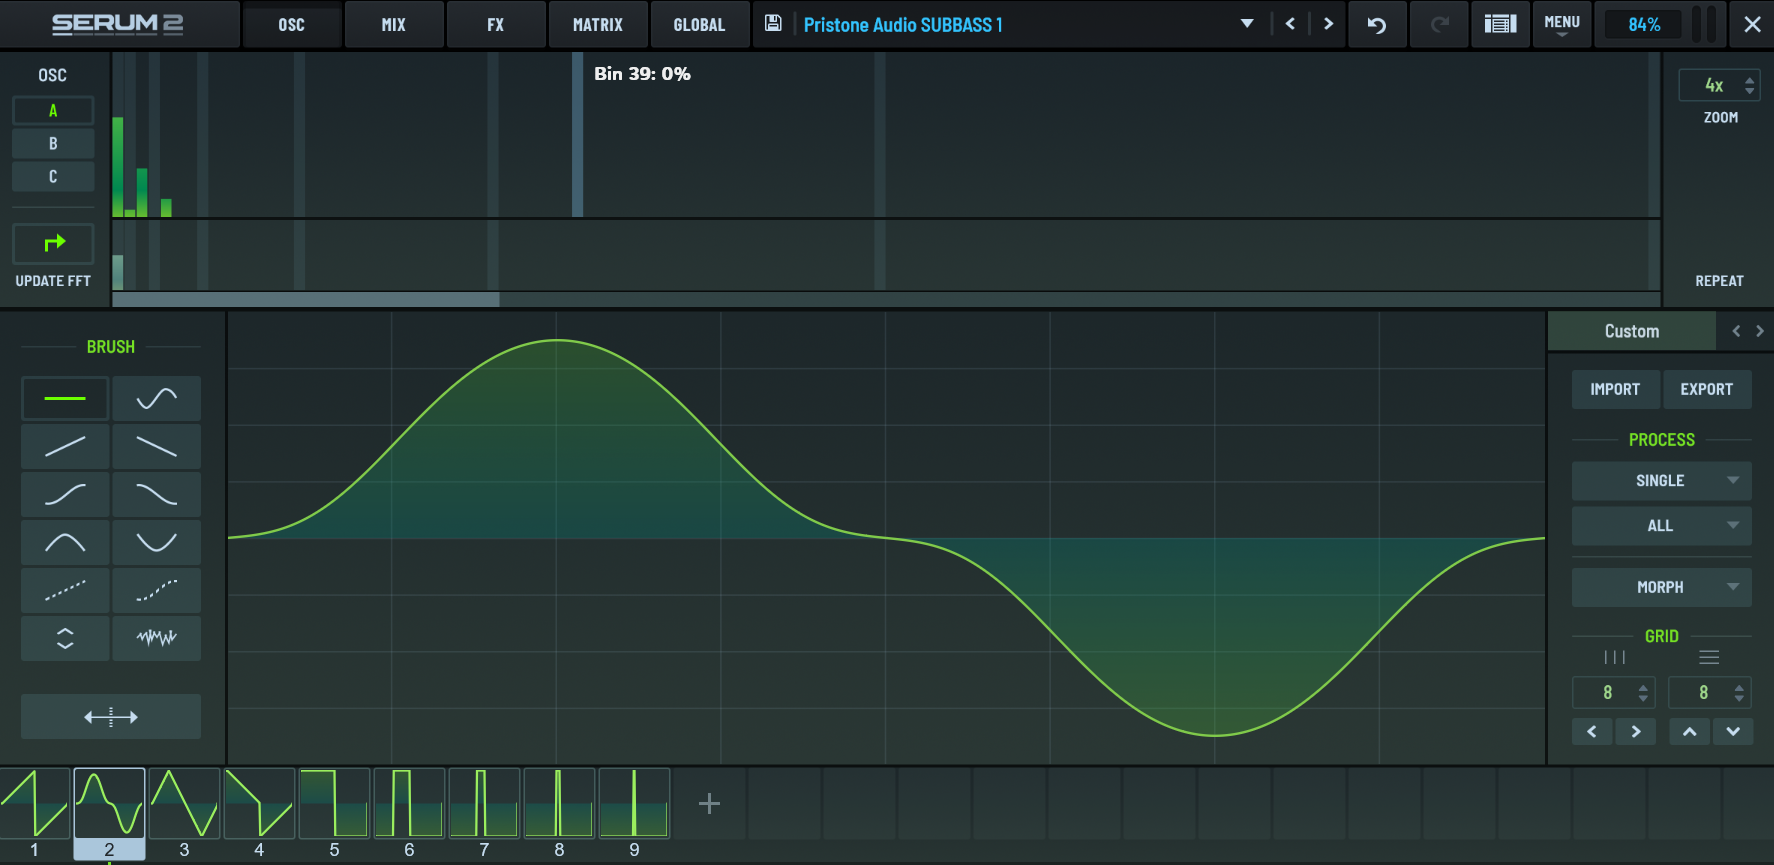Image resolution: width=1774 pixels, height=865 pixels.
Task: Select the ramp up line brush
Action: pos(65,446)
